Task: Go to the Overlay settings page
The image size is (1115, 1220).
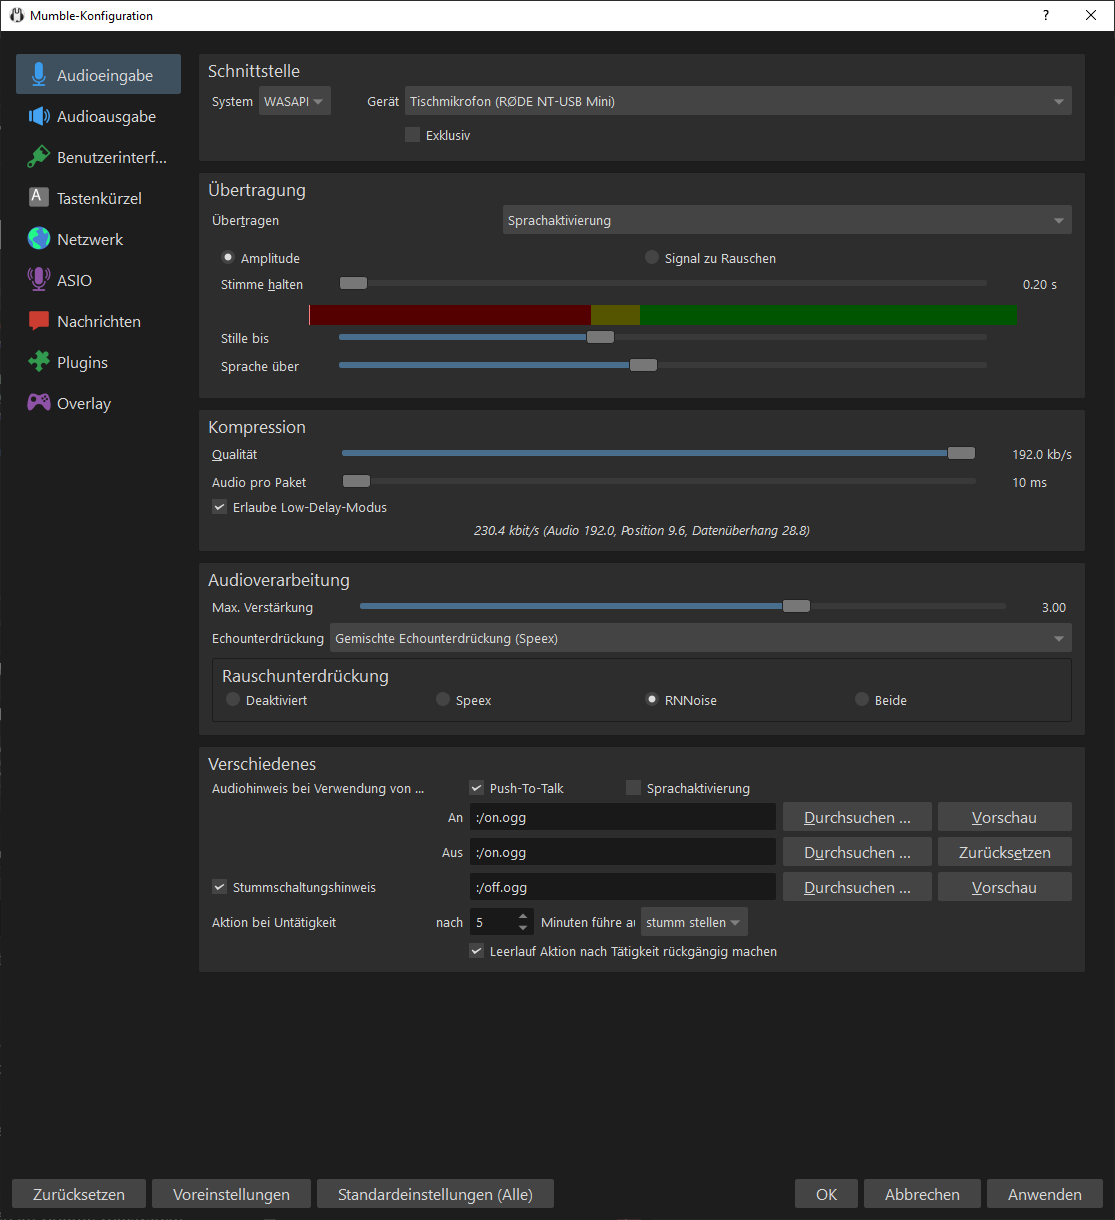Action: point(98,403)
